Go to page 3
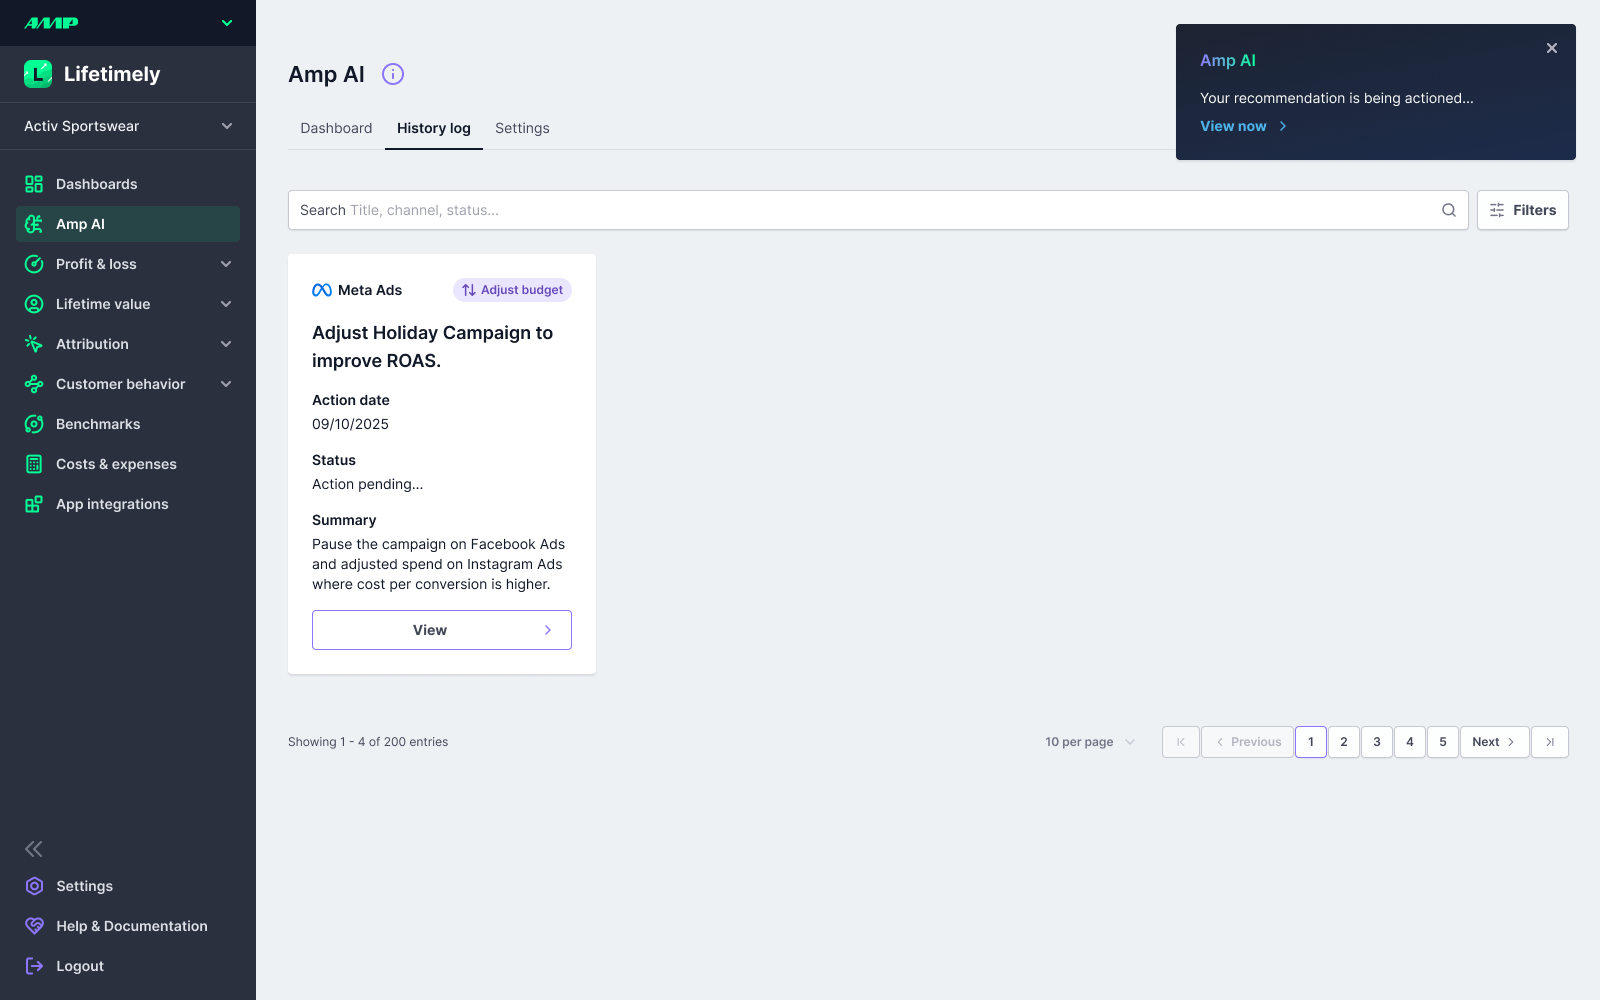Viewport: 1600px width, 1000px height. [1377, 742]
